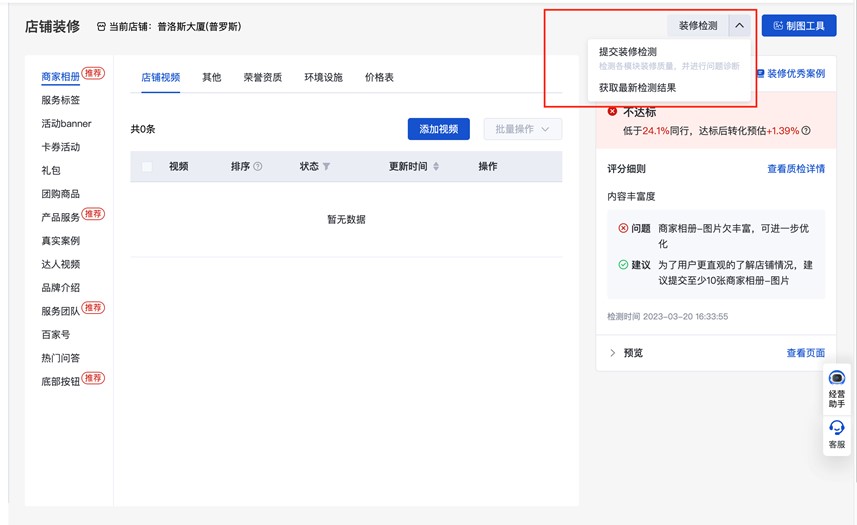857x525 pixels.
Task: Toggle select-all checkbox in table header
Action: point(147,167)
